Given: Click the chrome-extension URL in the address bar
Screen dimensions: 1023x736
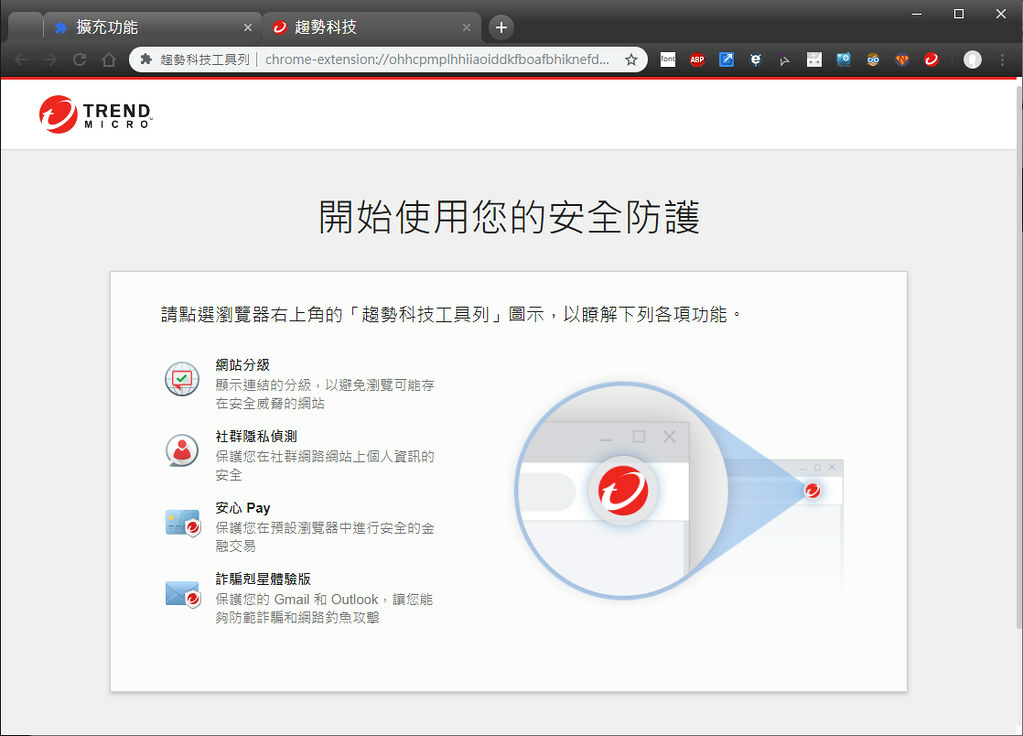Looking at the screenshot, I should pyautogui.click(x=437, y=59).
